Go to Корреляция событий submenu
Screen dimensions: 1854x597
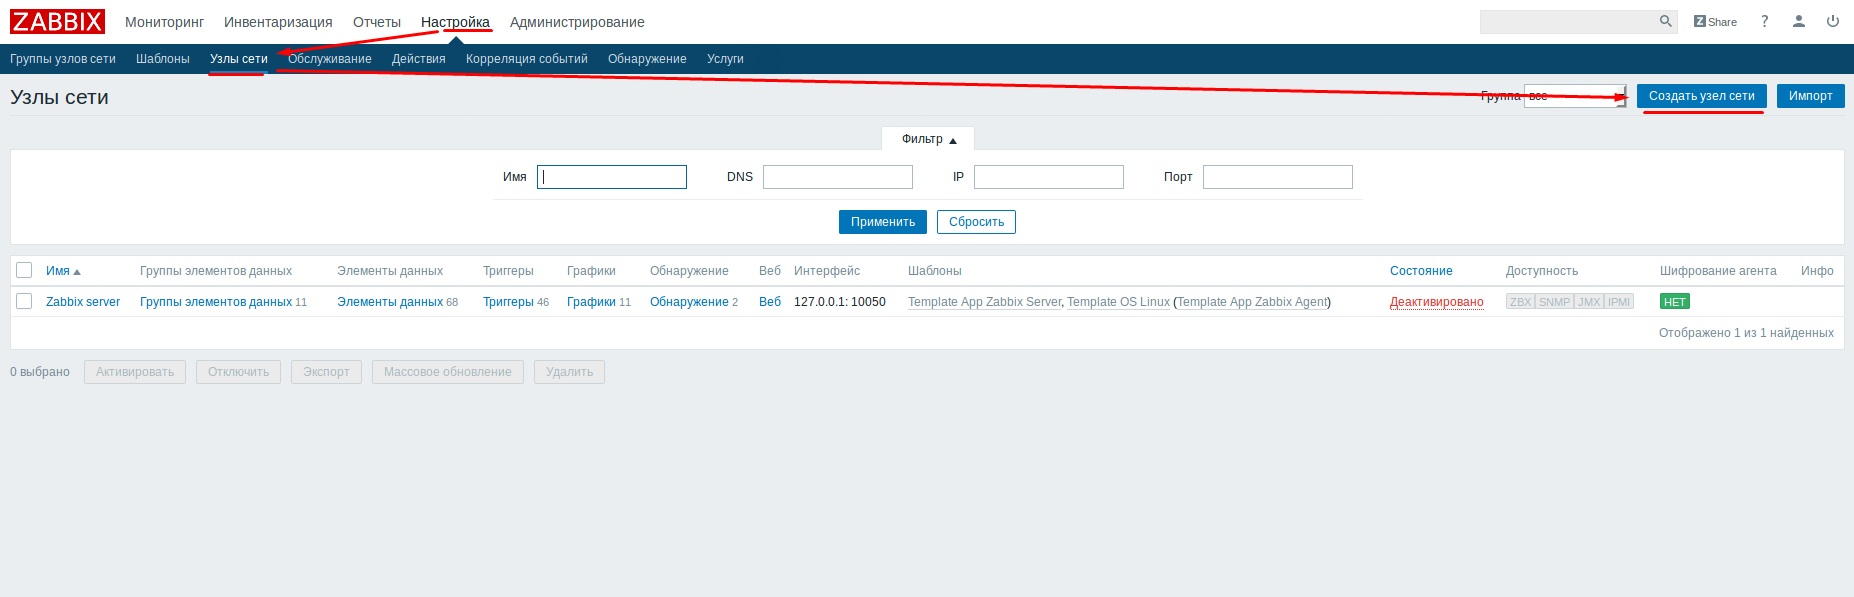click(x=527, y=59)
